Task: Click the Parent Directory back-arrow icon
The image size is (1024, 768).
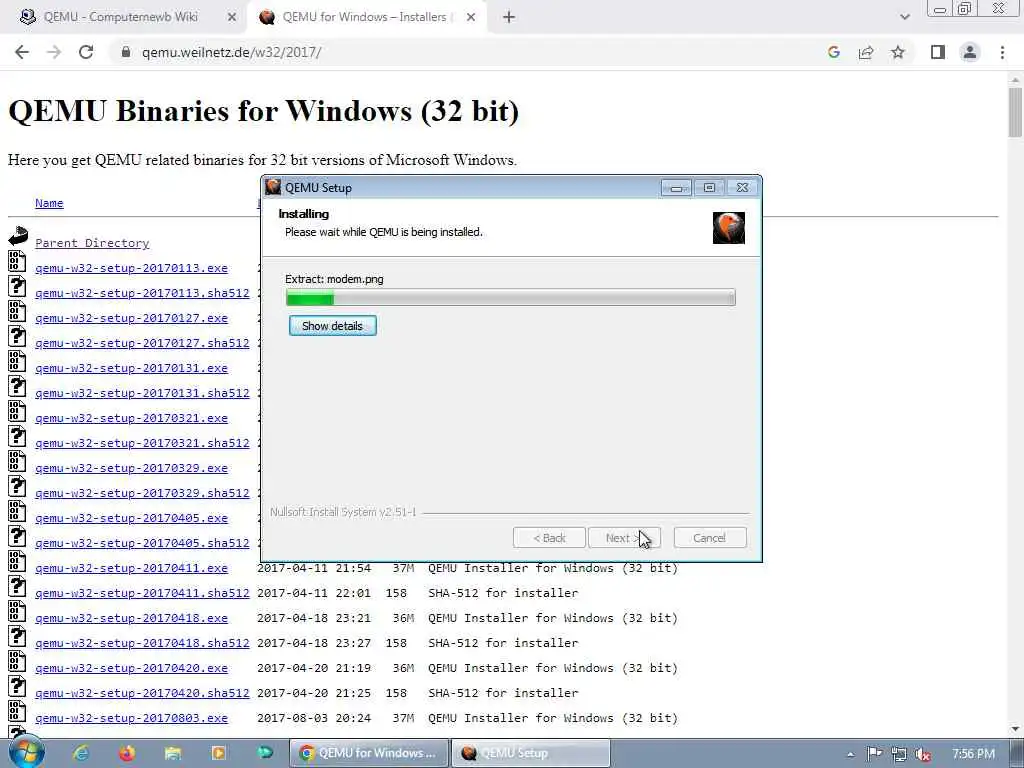Action: pyautogui.click(x=18, y=236)
